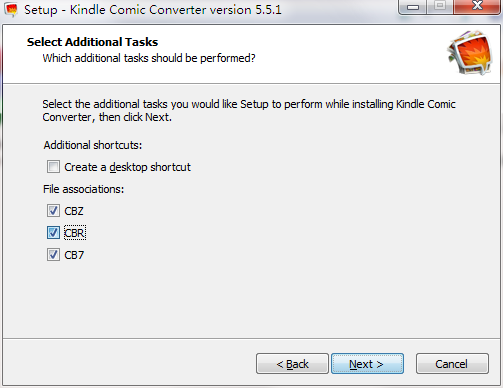This screenshot has width=503, height=388.
Task: Click the 'File associations:' group label
Action: pos(83,189)
